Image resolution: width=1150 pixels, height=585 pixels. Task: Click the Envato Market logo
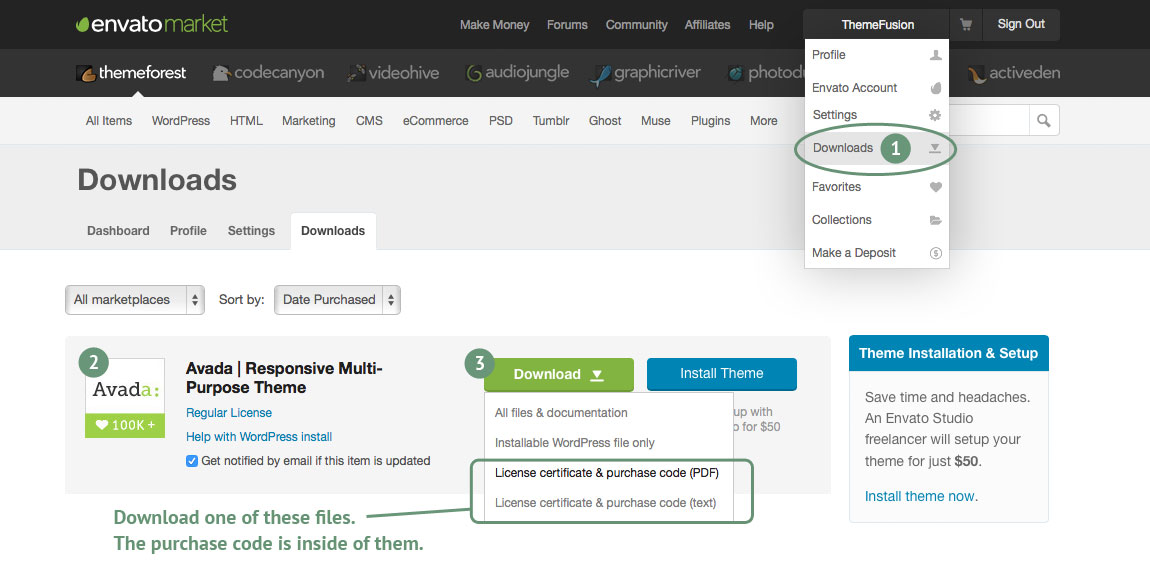pos(153,24)
